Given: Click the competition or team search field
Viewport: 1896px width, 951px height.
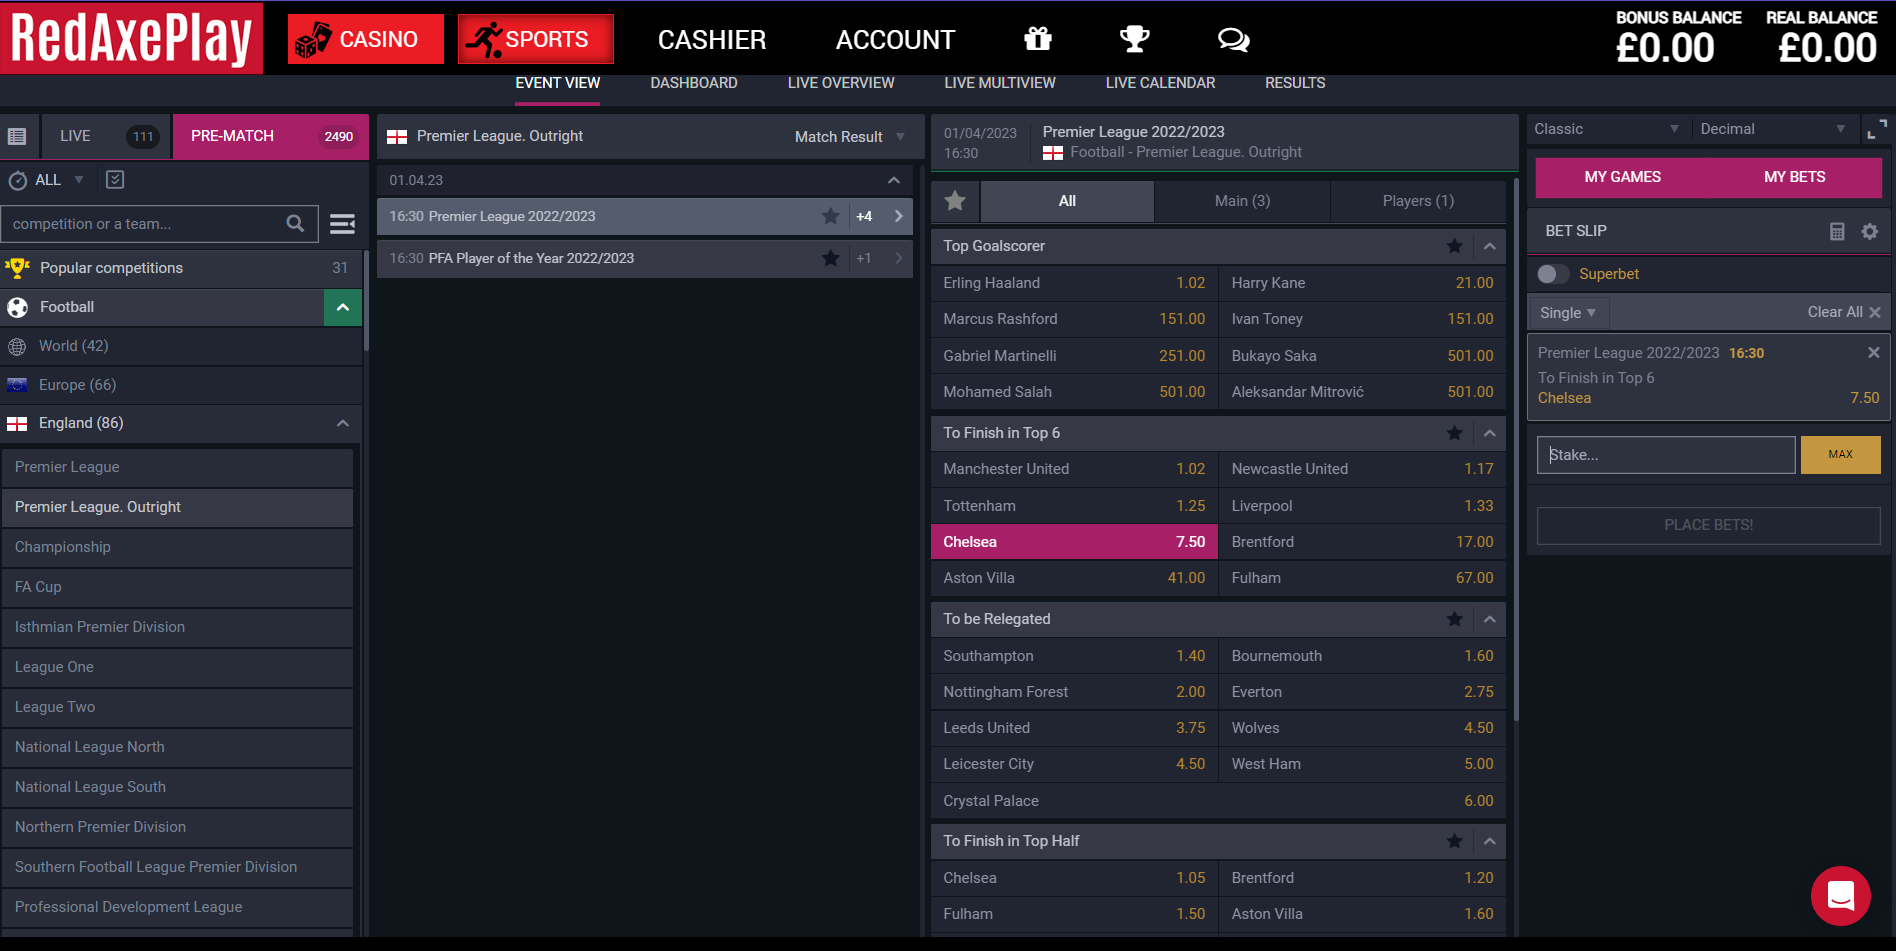Looking at the screenshot, I should pos(145,224).
